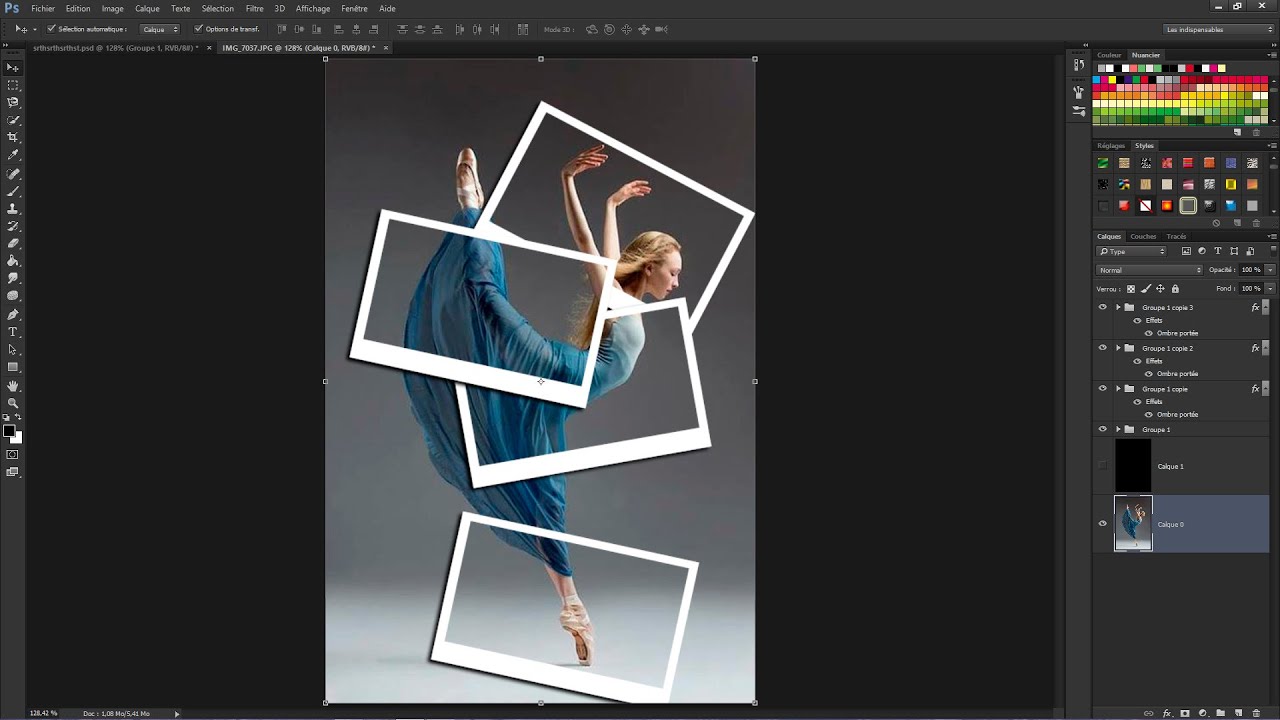Viewport: 1280px width, 720px height.
Task: Expand the Groupe 1 copie 3 group
Action: pyautogui.click(x=1118, y=307)
